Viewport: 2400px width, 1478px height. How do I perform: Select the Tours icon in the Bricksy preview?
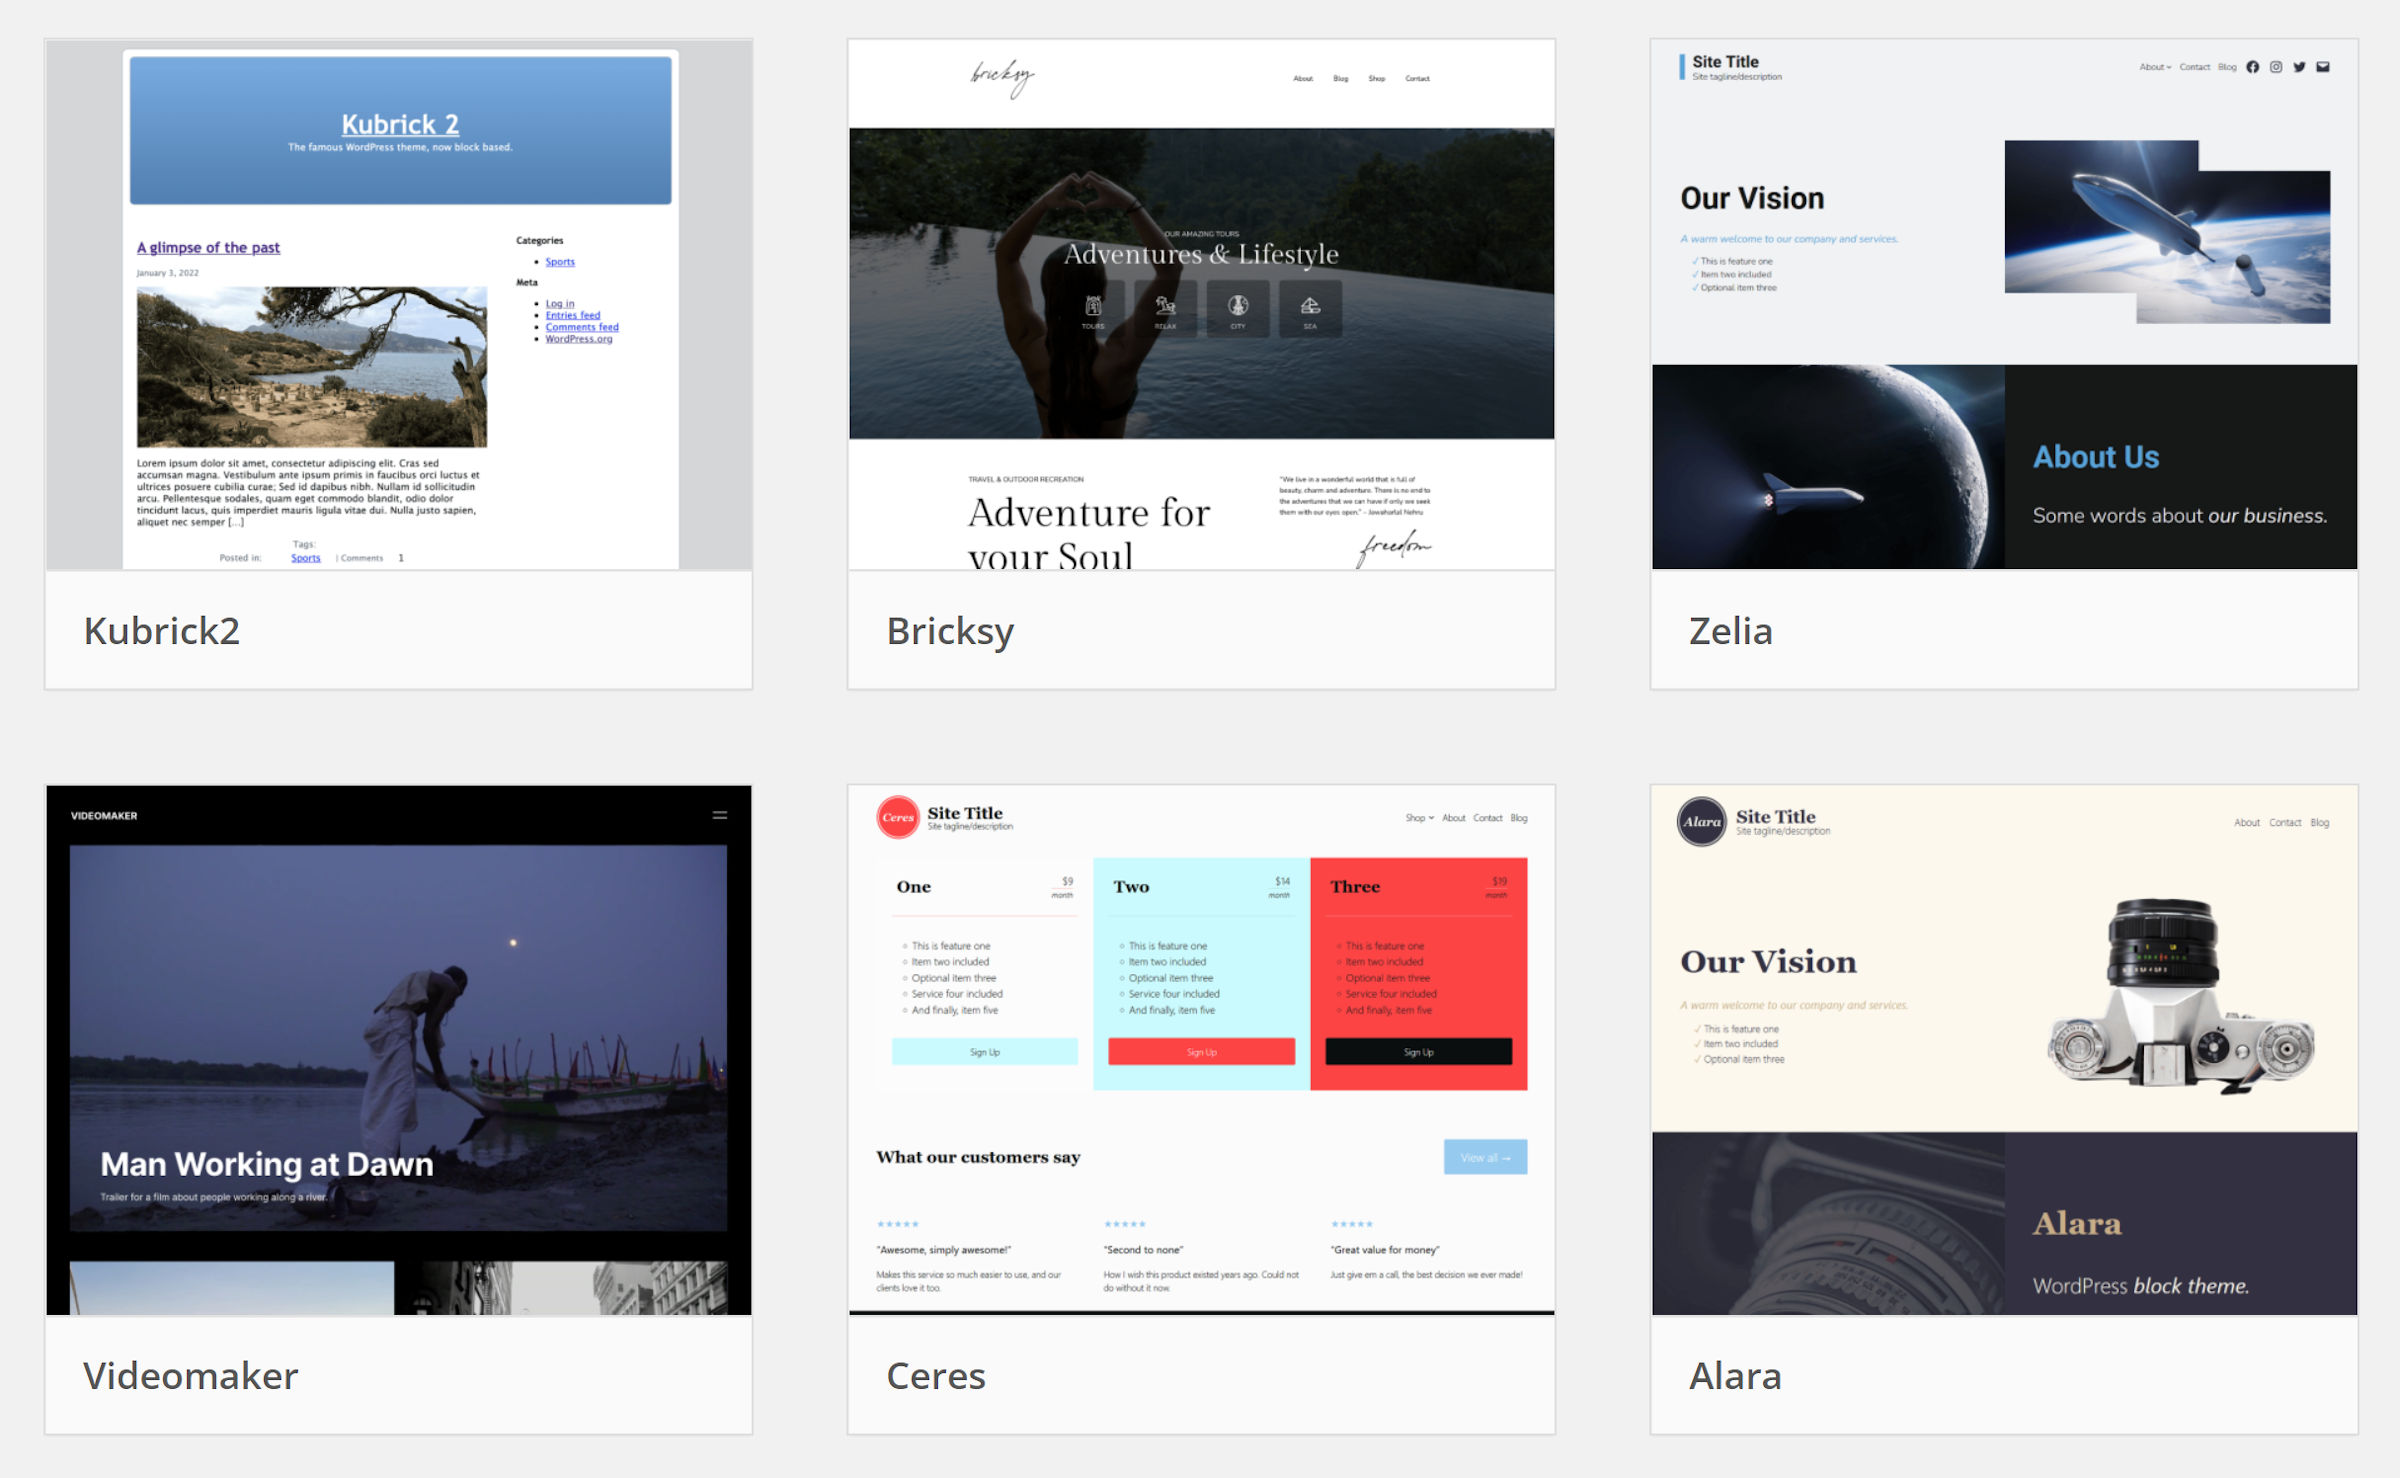pos(1093,304)
